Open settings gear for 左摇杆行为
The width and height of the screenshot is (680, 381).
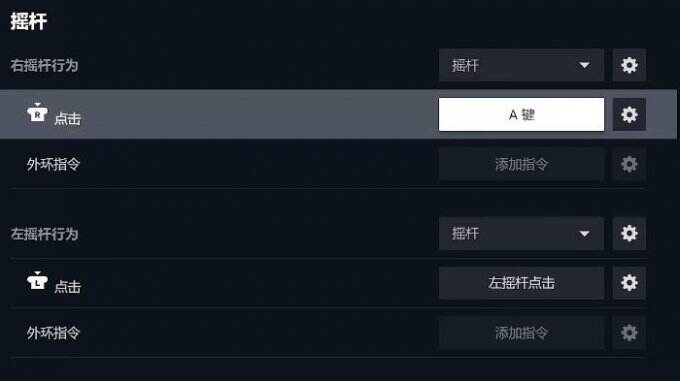pyautogui.click(x=629, y=234)
